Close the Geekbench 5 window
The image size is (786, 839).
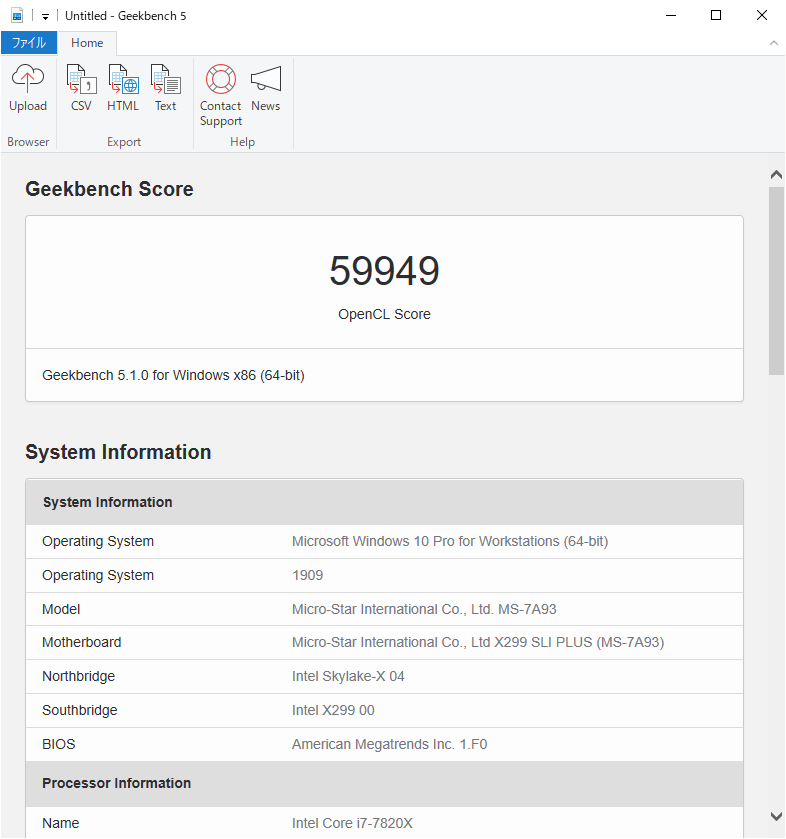[762, 16]
